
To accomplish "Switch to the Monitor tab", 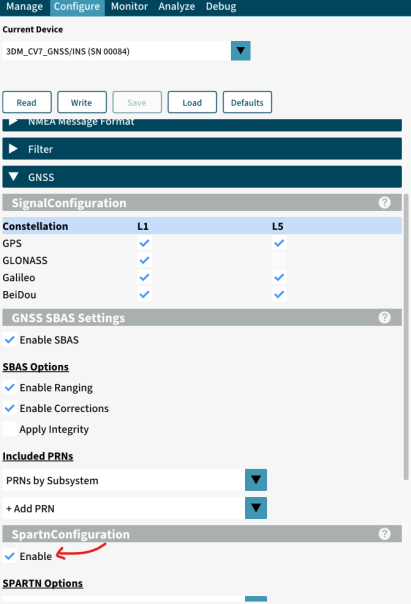I will [x=129, y=7].
